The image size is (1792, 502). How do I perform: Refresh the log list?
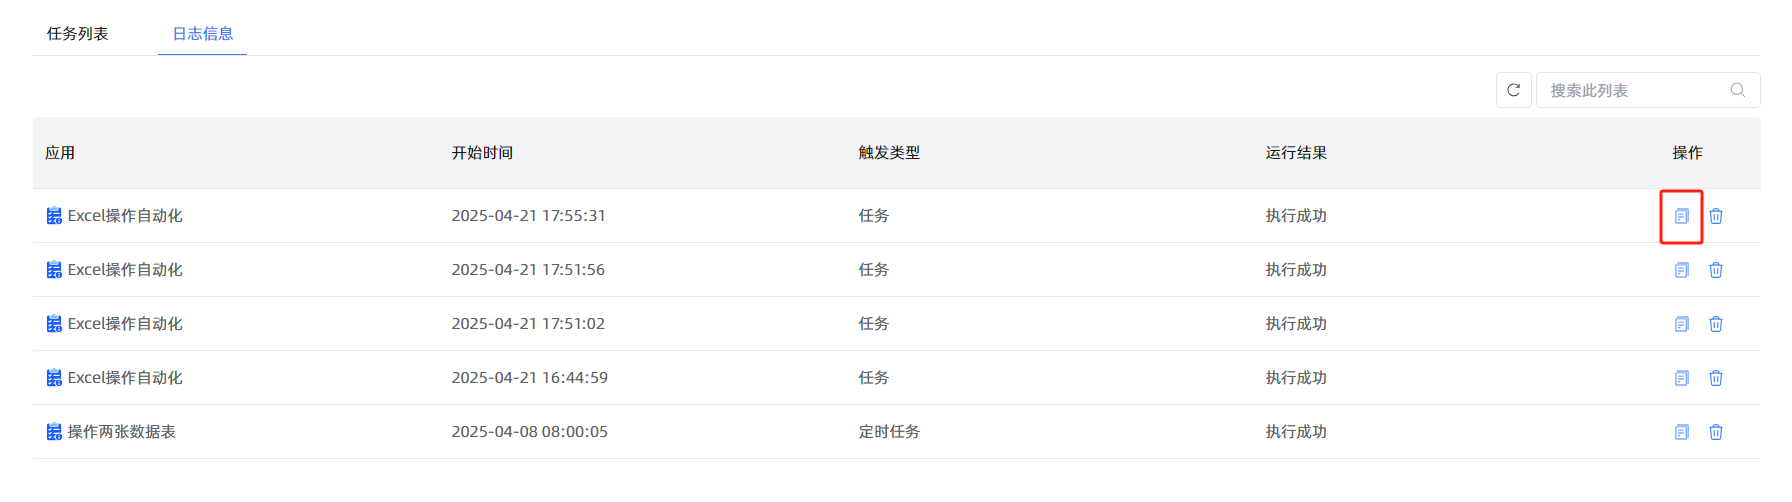tap(1514, 90)
